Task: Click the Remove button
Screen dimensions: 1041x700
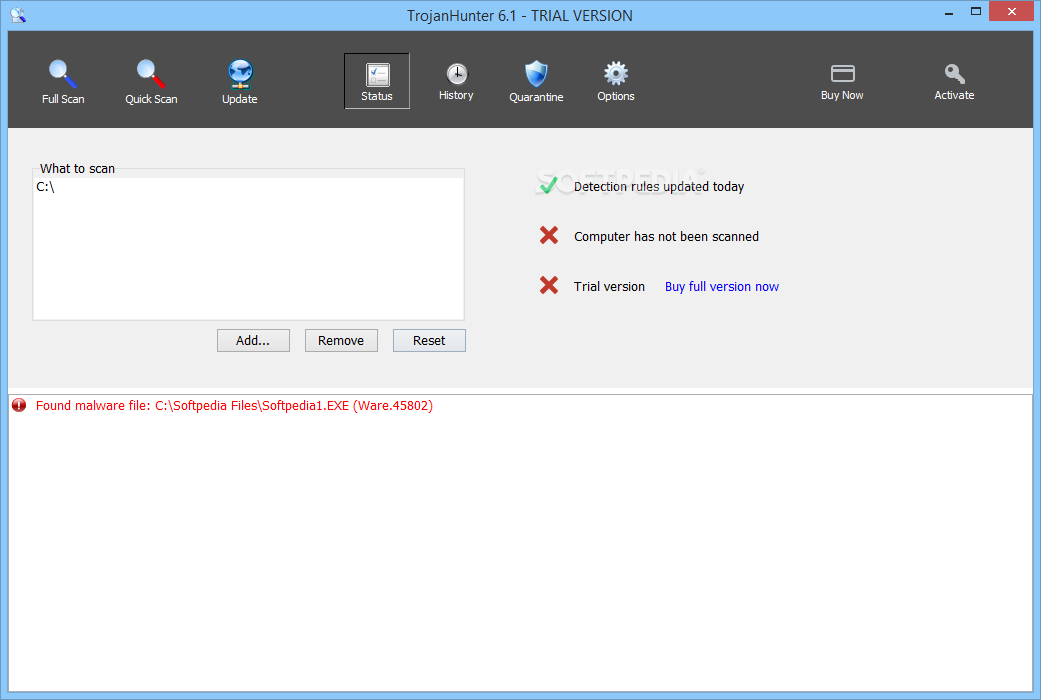Action: point(341,341)
